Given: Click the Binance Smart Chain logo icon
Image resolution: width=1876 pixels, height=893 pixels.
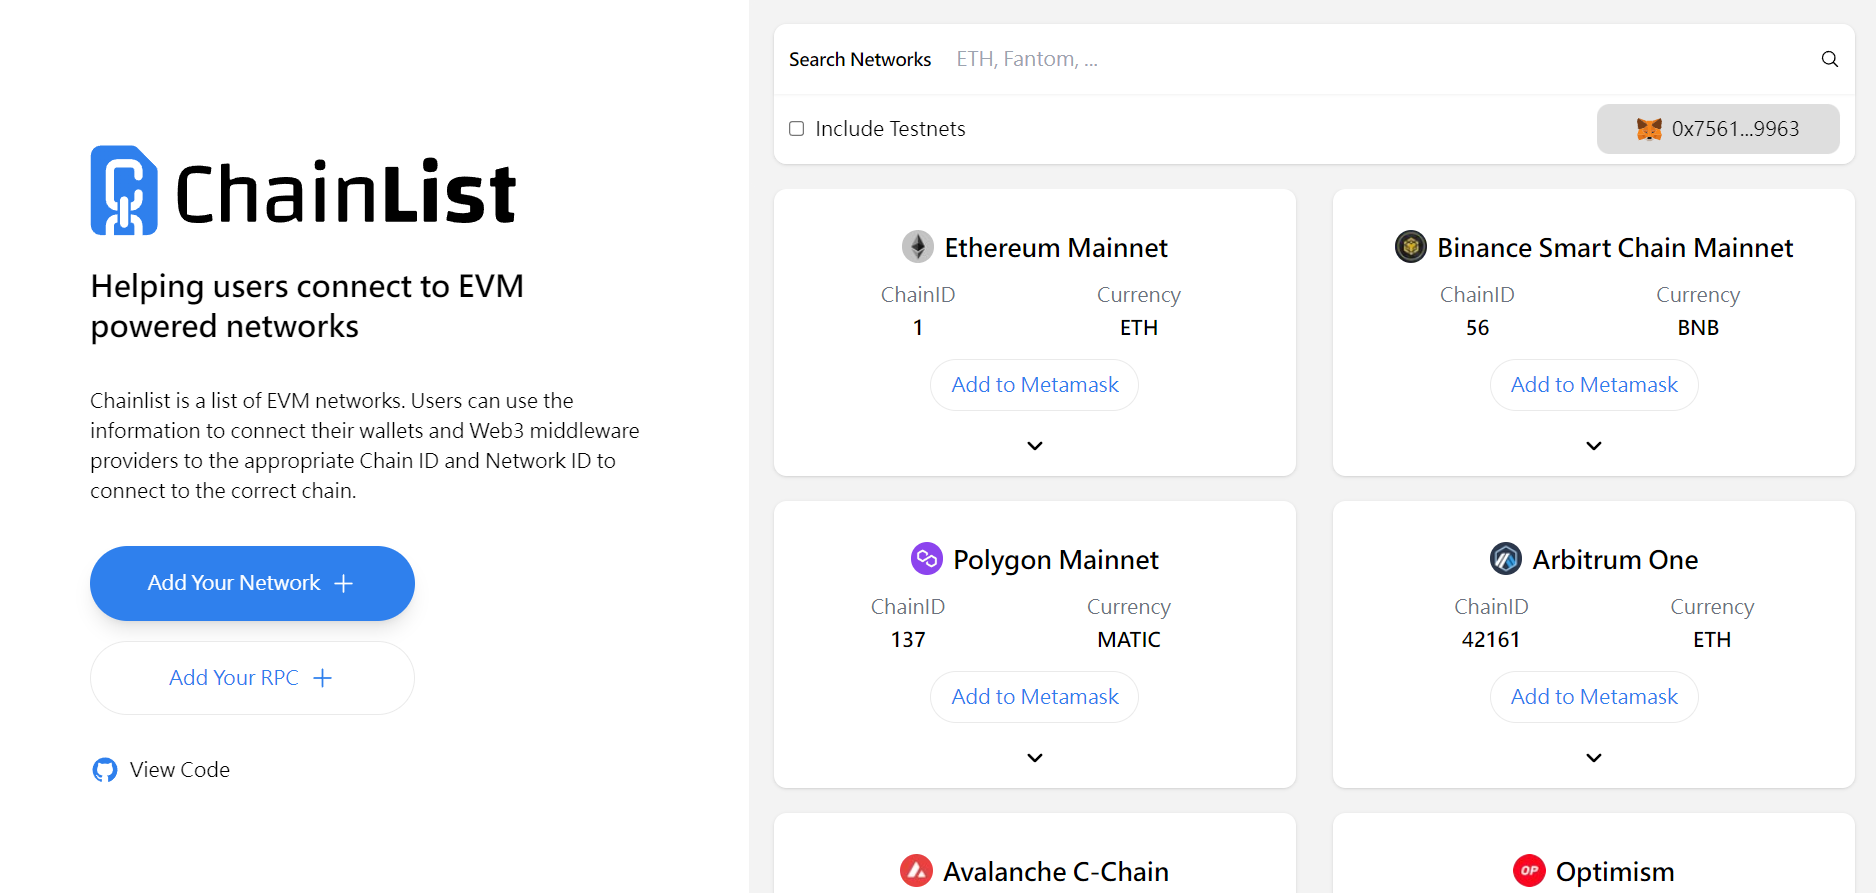Looking at the screenshot, I should tap(1410, 247).
